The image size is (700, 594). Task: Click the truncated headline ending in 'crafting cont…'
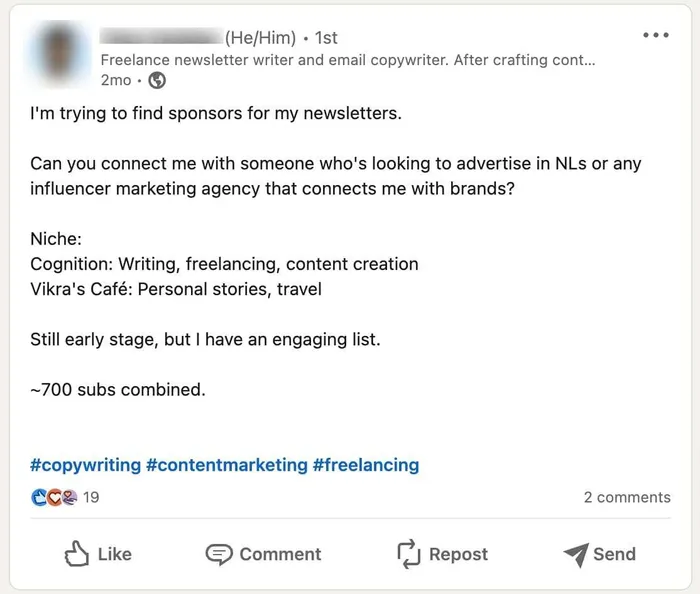348,60
